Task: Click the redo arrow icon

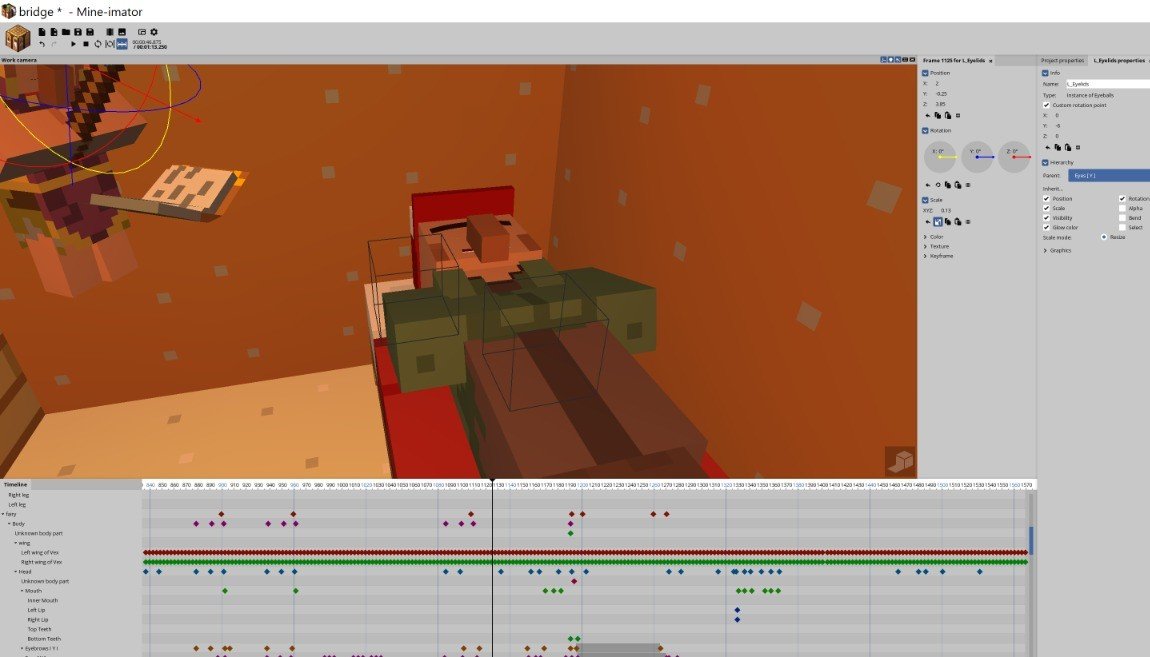Action: tap(54, 44)
